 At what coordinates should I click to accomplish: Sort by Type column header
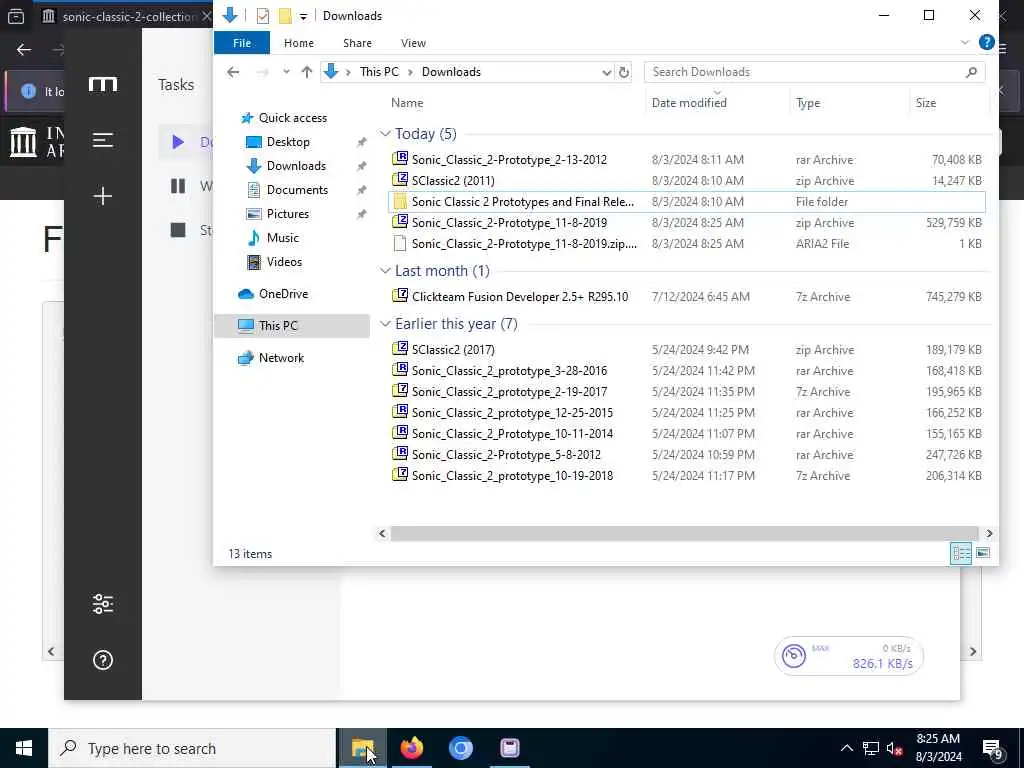(808, 103)
